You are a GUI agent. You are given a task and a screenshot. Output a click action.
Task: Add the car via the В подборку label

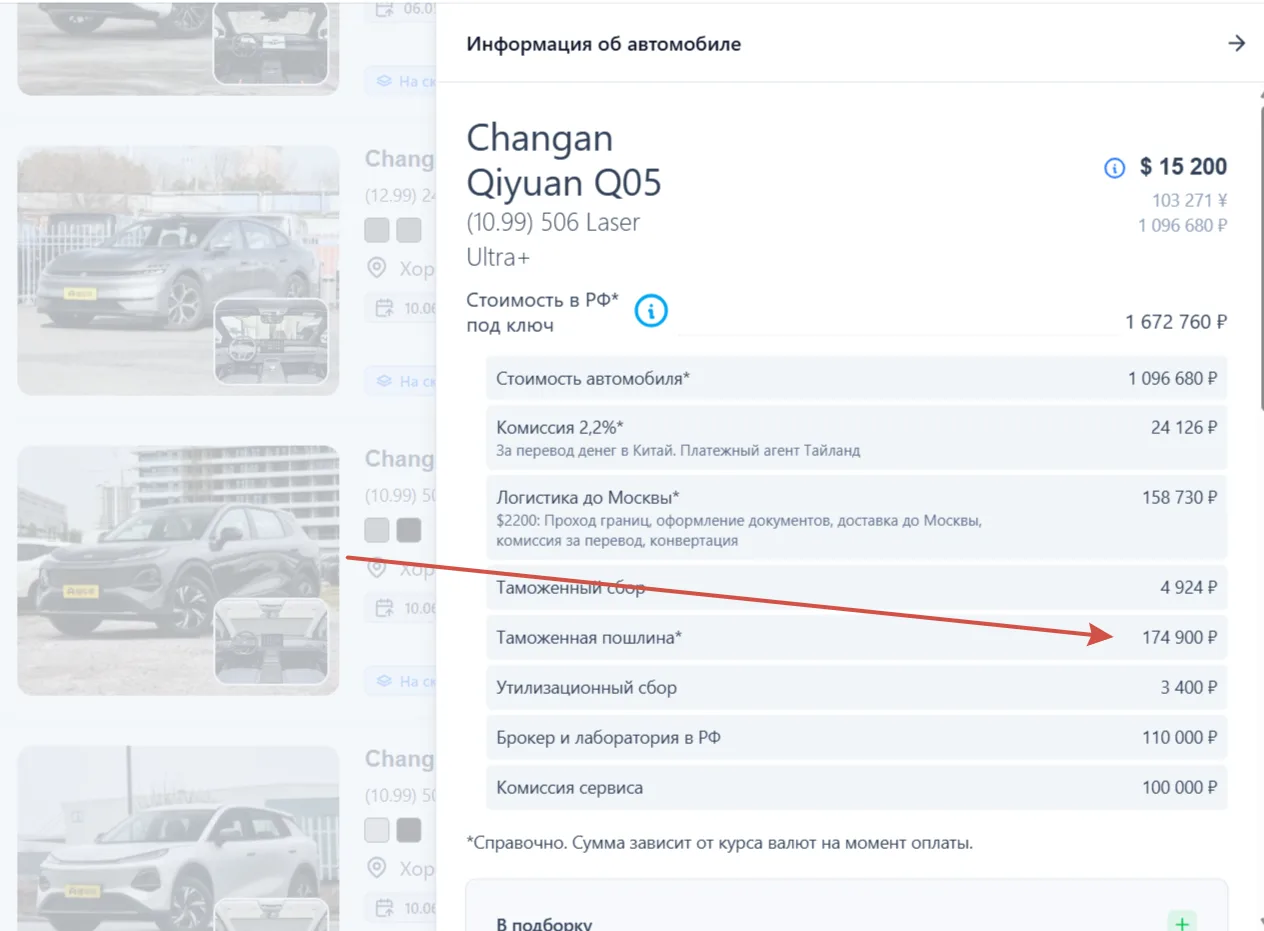pos(544,924)
